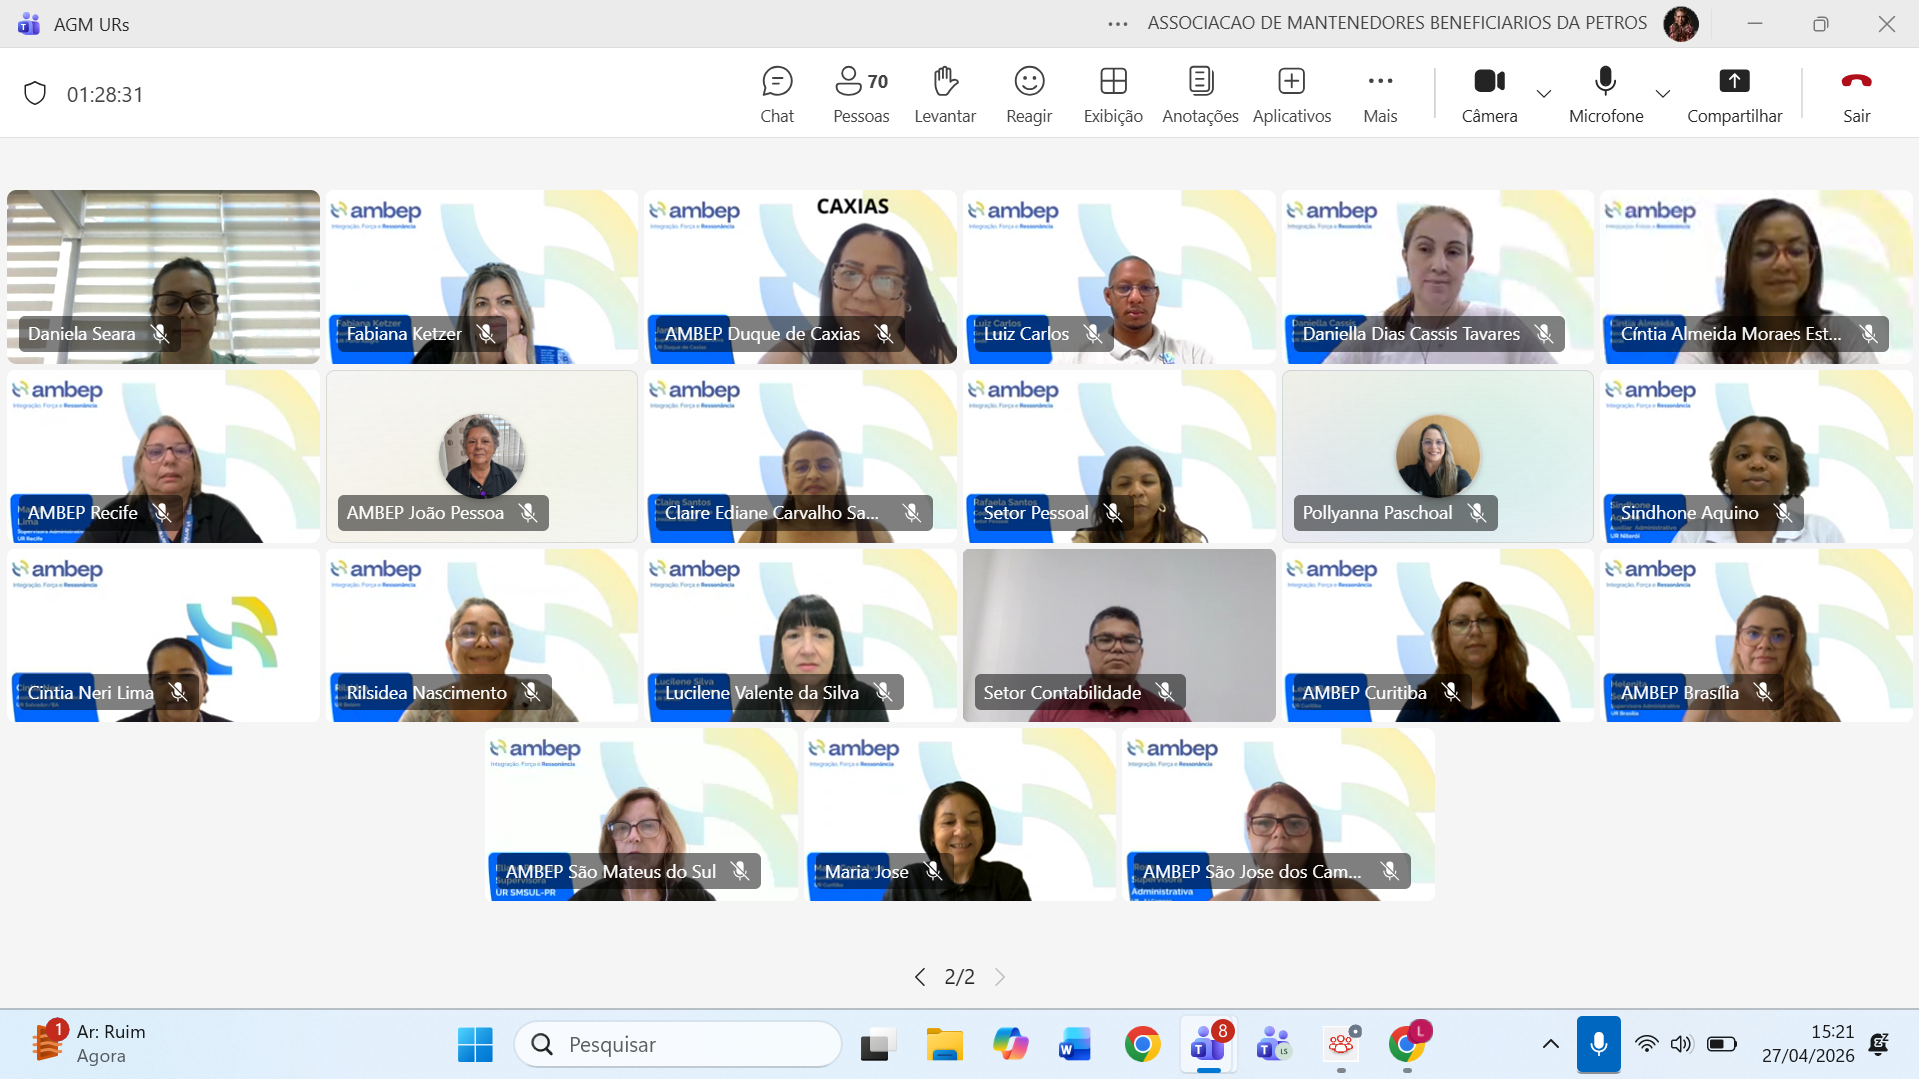Toggle the taskbar microphone indicator

tap(1598, 1044)
